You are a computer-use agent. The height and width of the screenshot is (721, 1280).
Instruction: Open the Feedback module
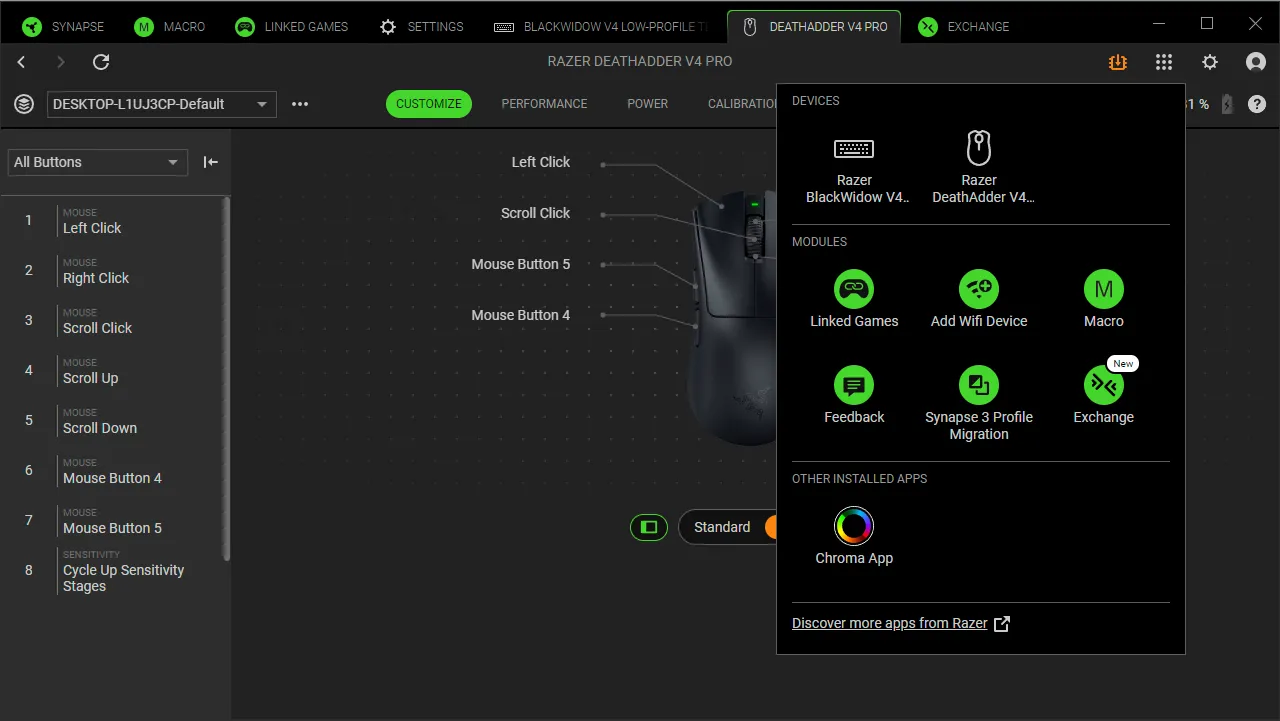pyautogui.click(x=854, y=396)
